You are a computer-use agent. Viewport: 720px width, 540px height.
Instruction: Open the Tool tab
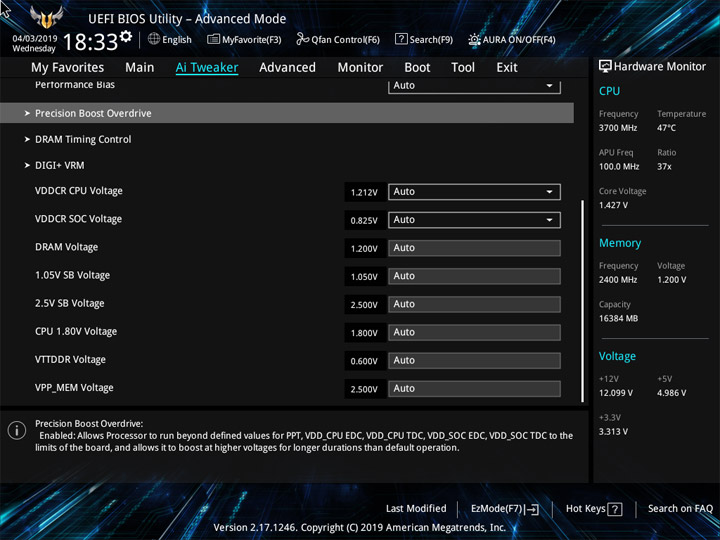pos(463,68)
